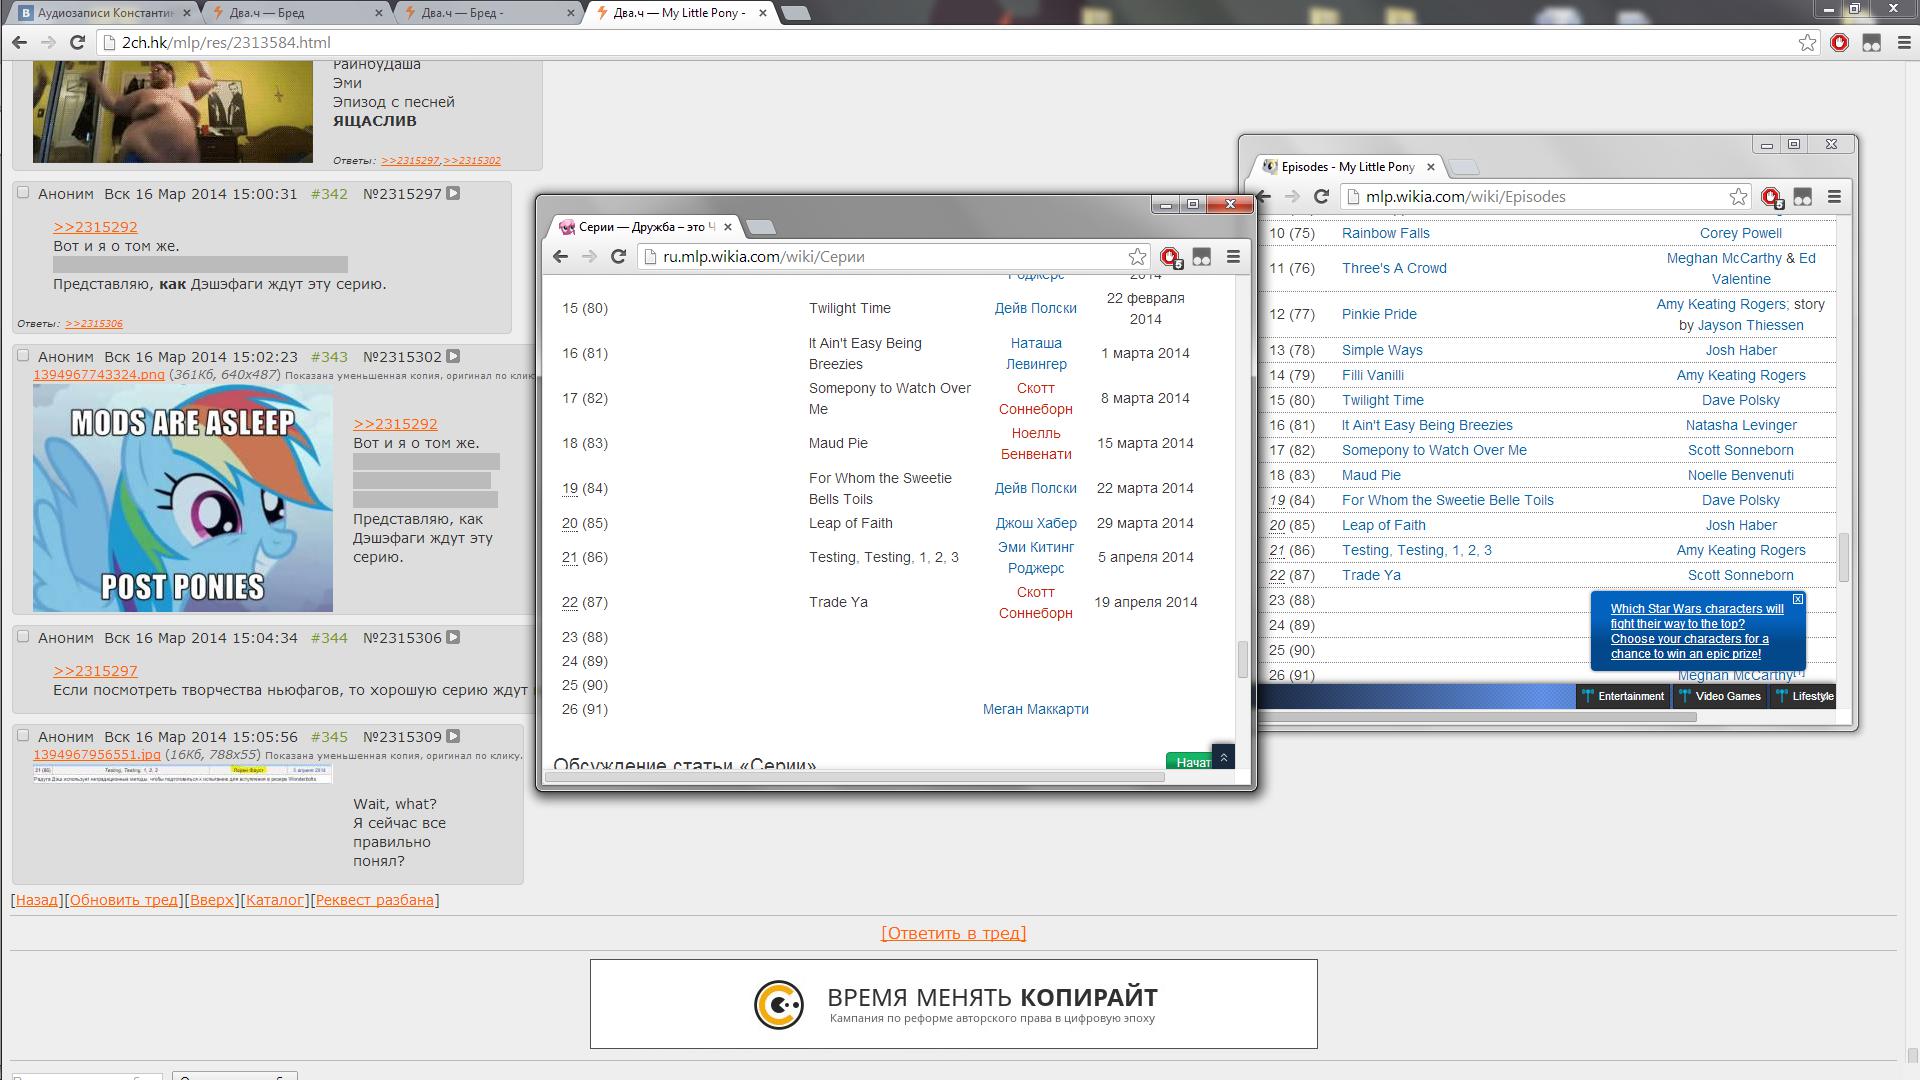Image resolution: width=1920 pixels, height=1080 pixels.
Task: Reload the mlp.wikia.com Episodes page
Action: point(1321,197)
